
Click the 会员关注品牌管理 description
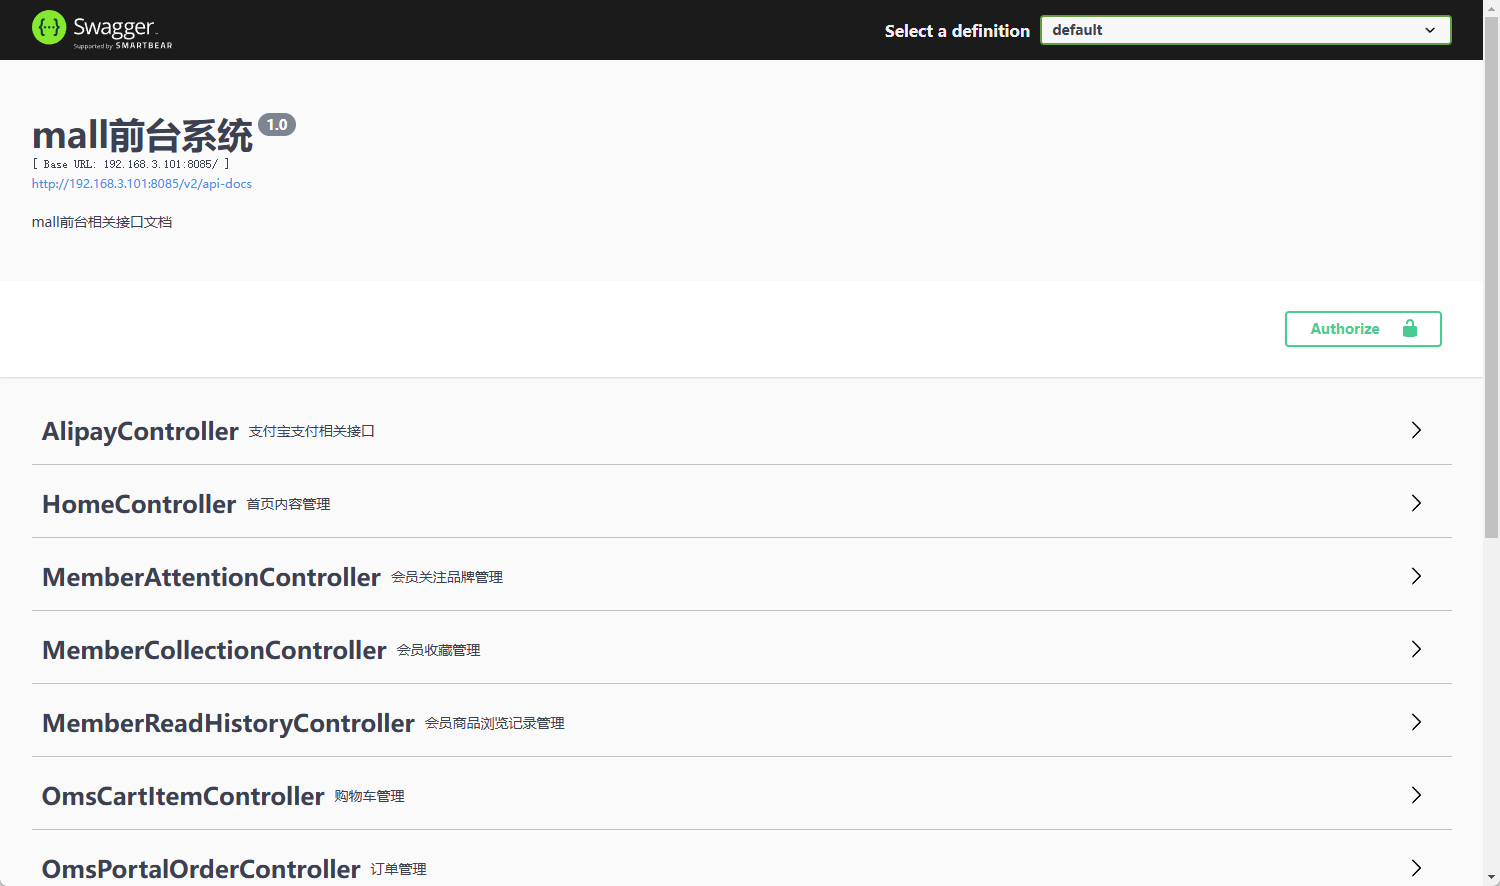[447, 577]
